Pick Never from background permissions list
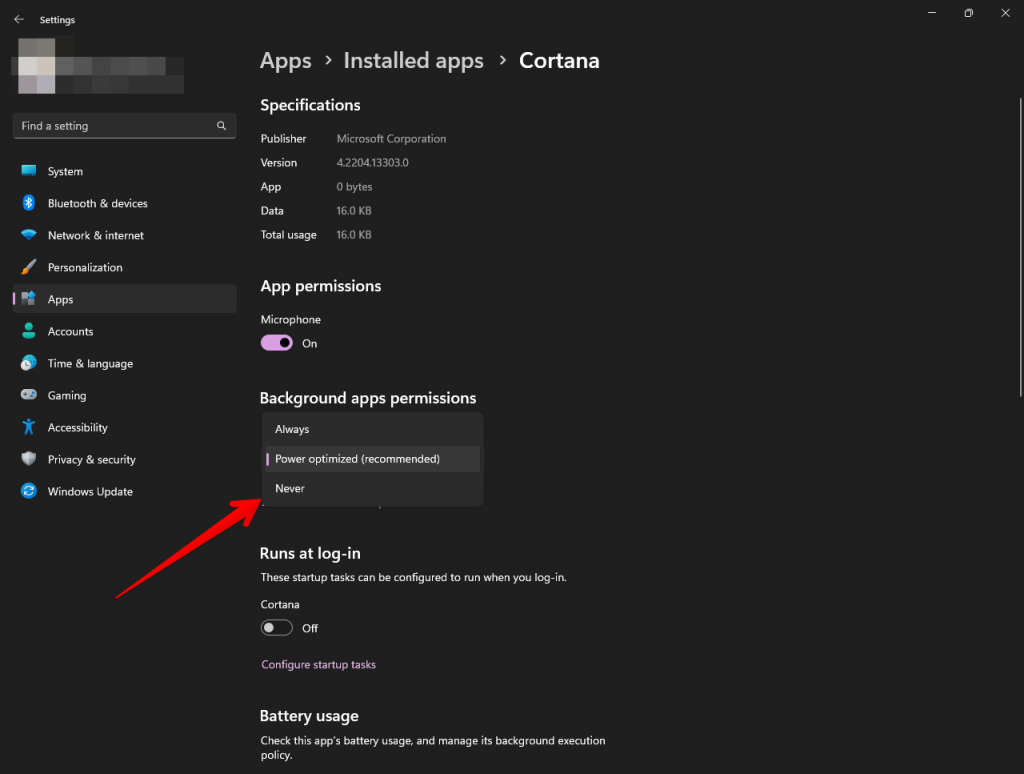The width and height of the screenshot is (1024, 774). click(x=290, y=488)
